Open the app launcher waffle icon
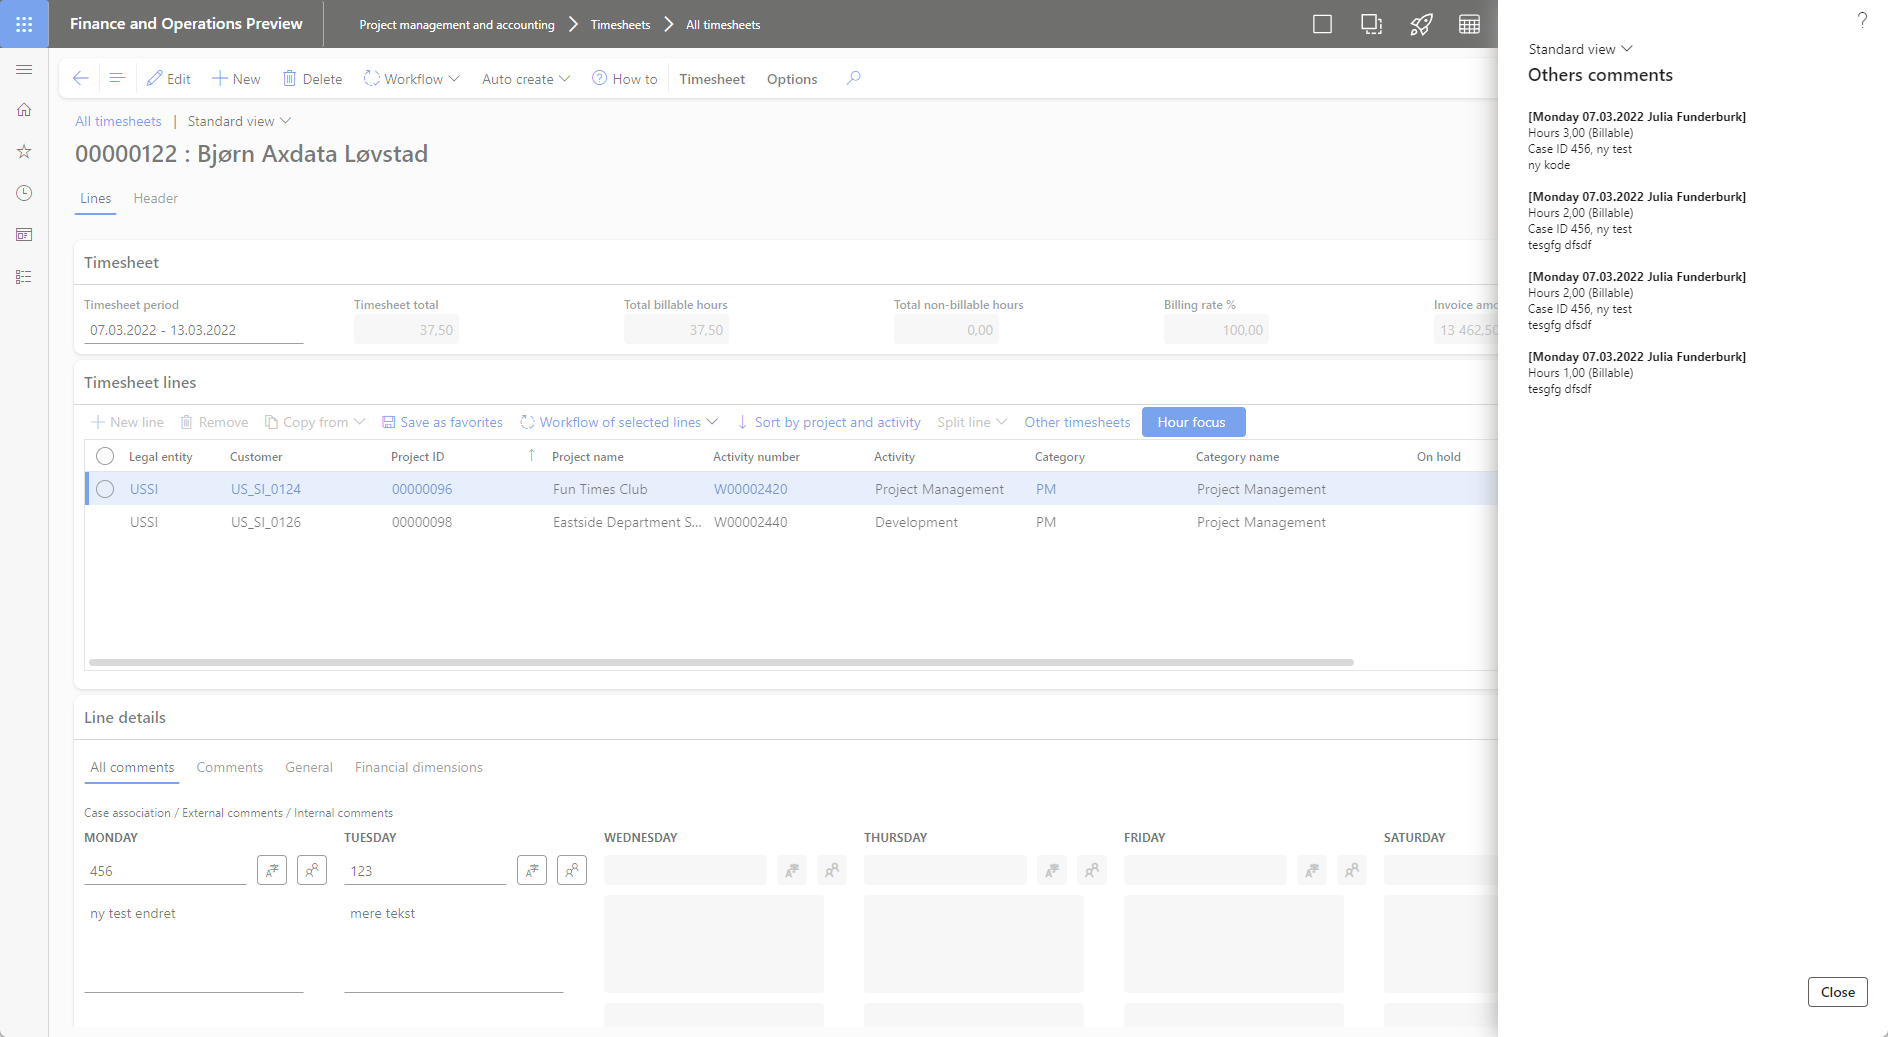The height and width of the screenshot is (1037, 1888). click(24, 24)
